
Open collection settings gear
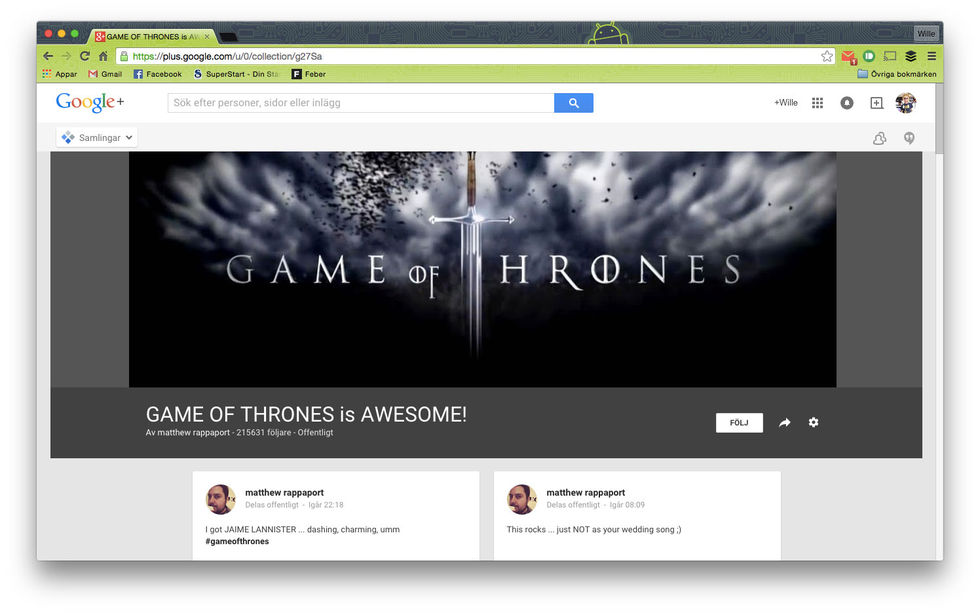point(813,423)
